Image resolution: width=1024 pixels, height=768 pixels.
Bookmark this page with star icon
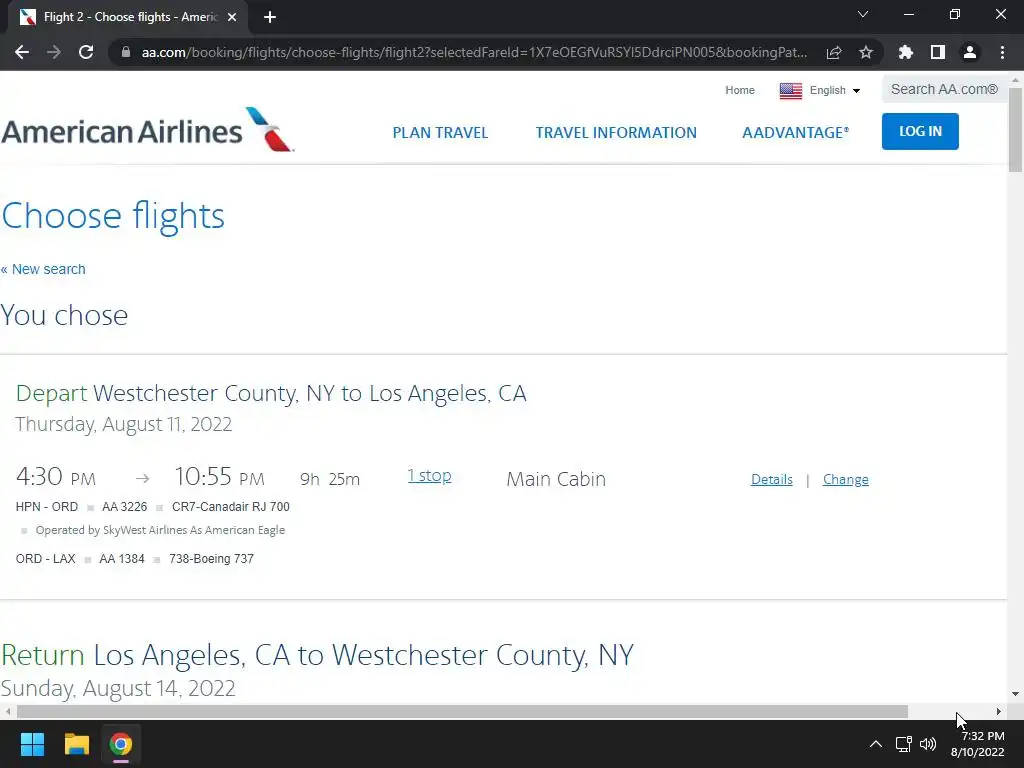[866, 52]
